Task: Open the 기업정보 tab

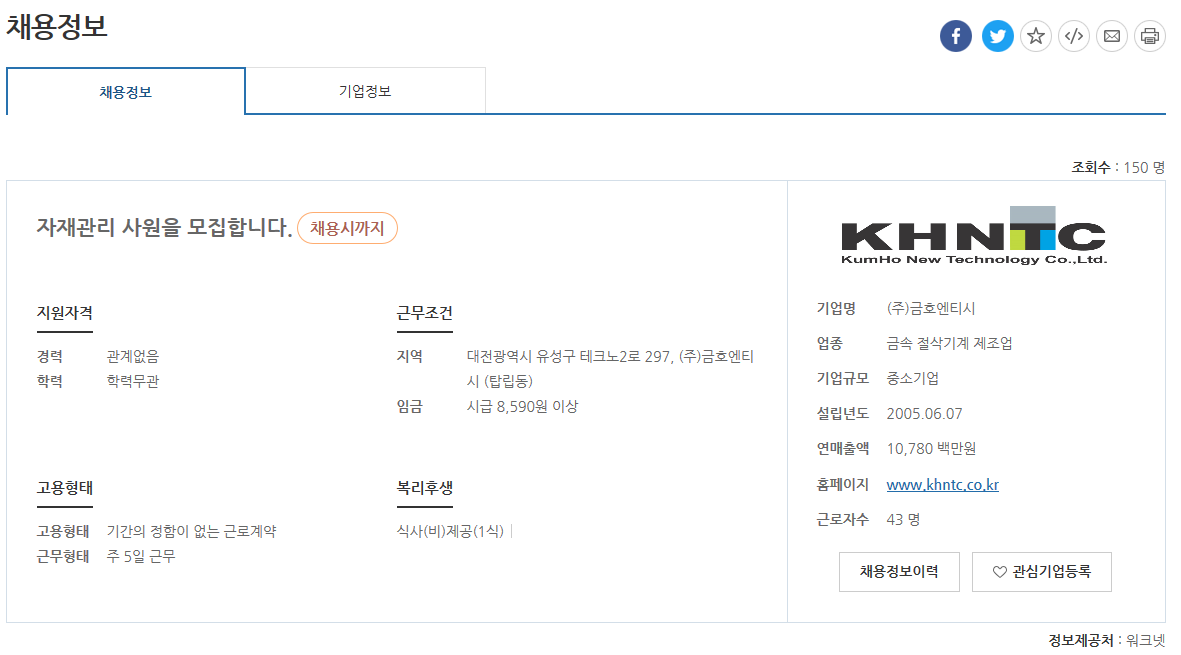Action: (x=365, y=91)
